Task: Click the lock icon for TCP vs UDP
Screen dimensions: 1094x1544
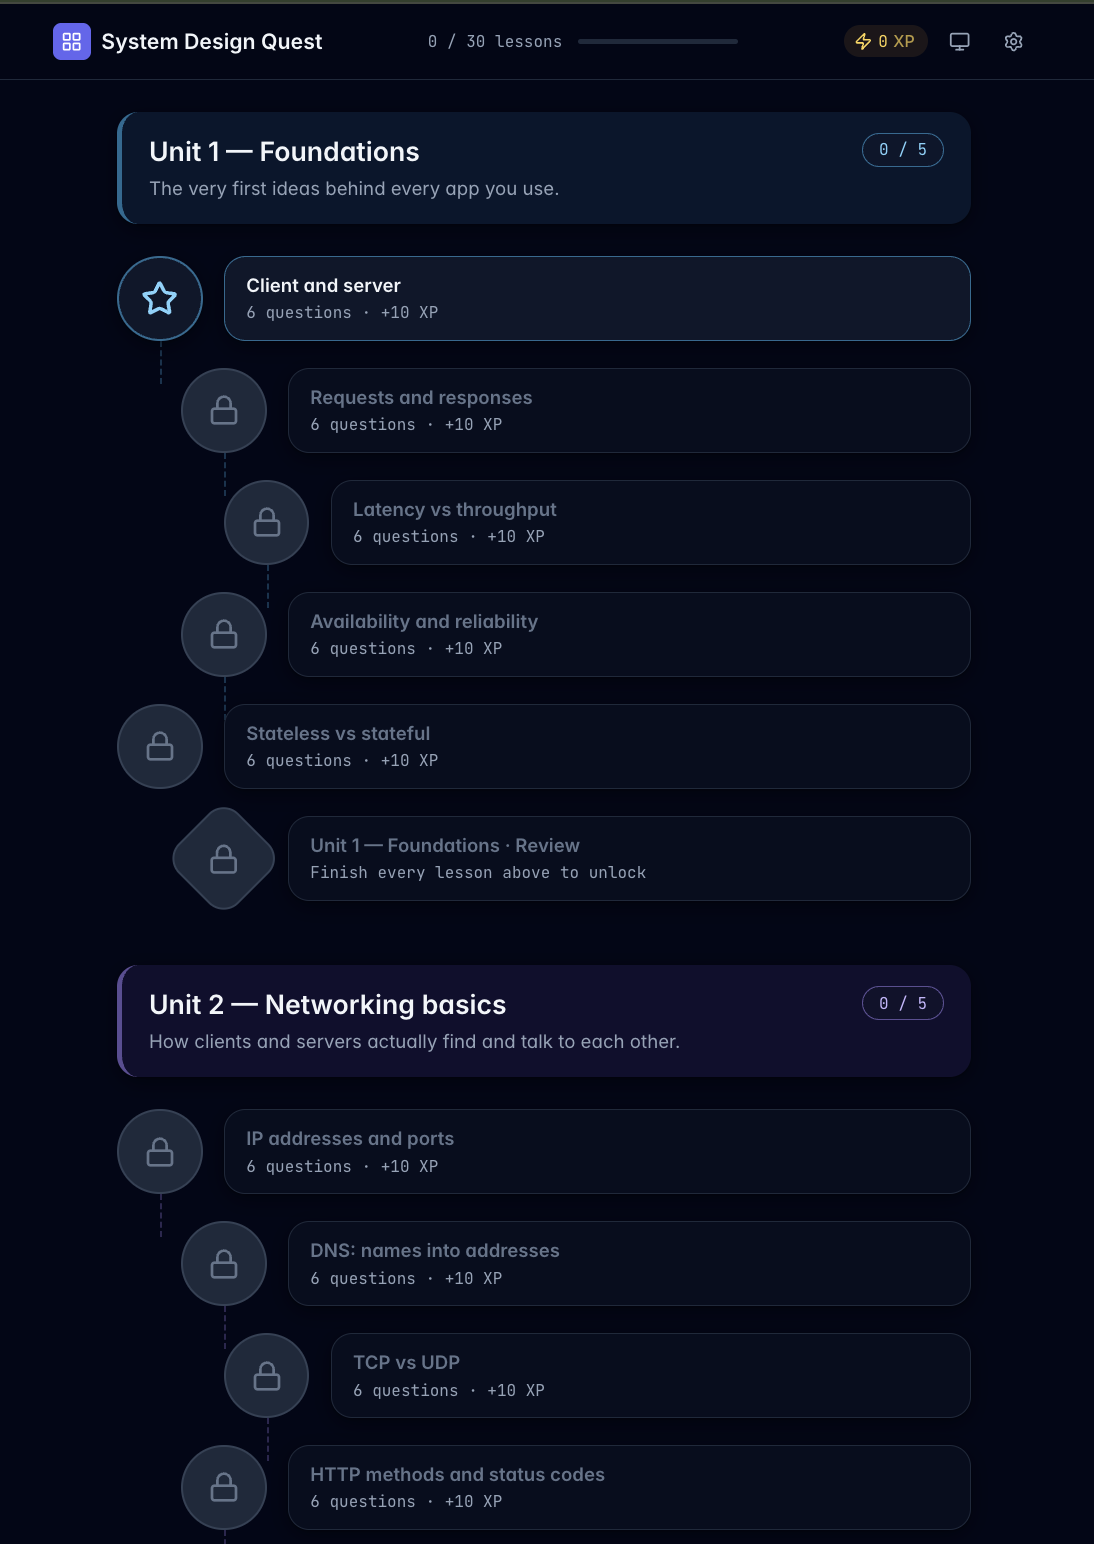Action: [266, 1375]
